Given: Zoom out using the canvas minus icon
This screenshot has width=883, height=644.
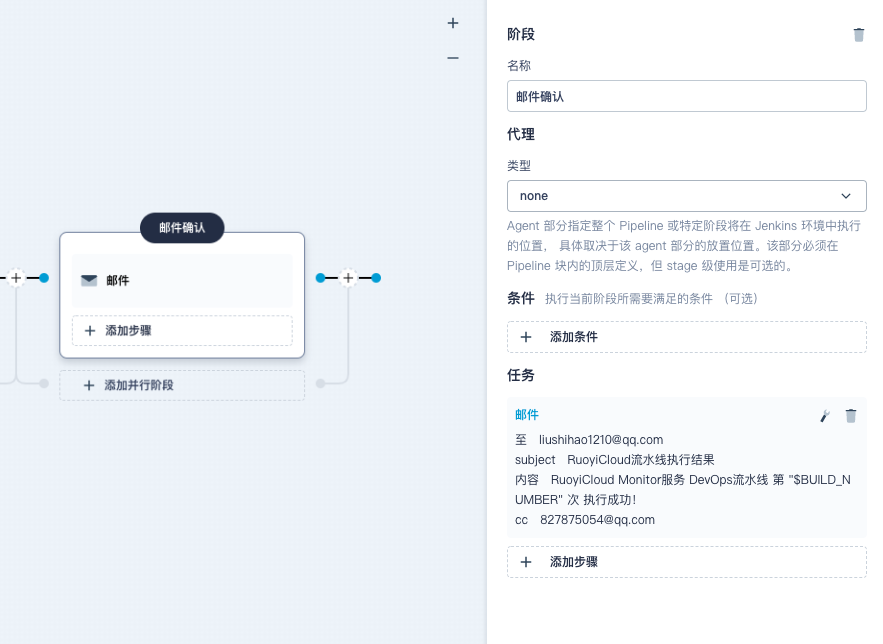Looking at the screenshot, I should 452,58.
